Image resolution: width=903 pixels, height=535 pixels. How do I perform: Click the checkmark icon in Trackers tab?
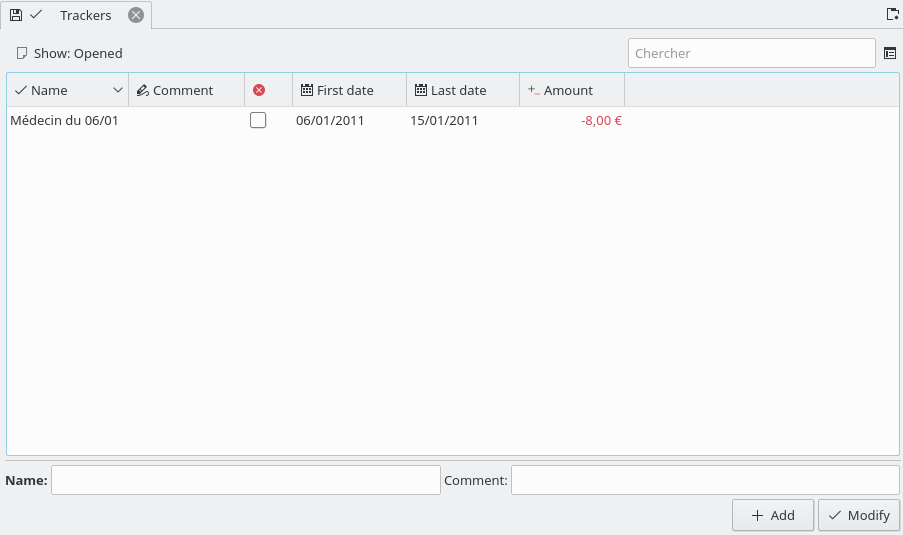point(36,14)
